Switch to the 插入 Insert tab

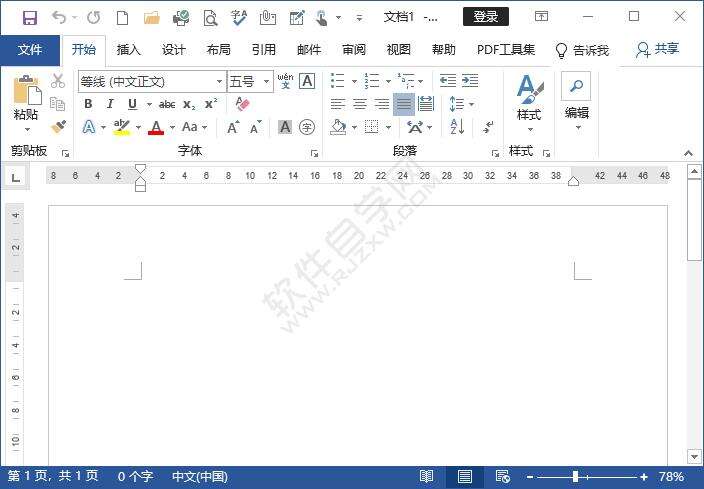point(129,49)
